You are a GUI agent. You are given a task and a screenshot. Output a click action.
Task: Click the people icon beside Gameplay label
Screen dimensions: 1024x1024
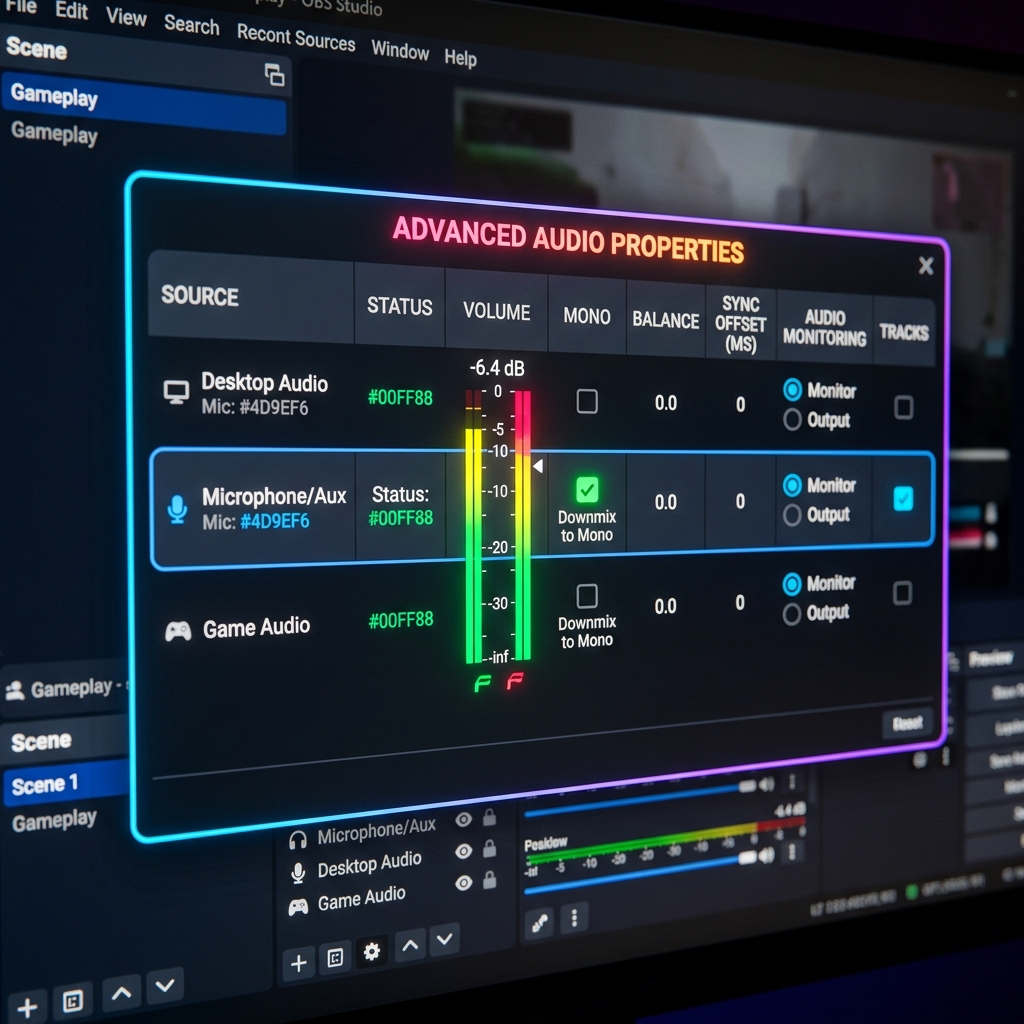14,690
